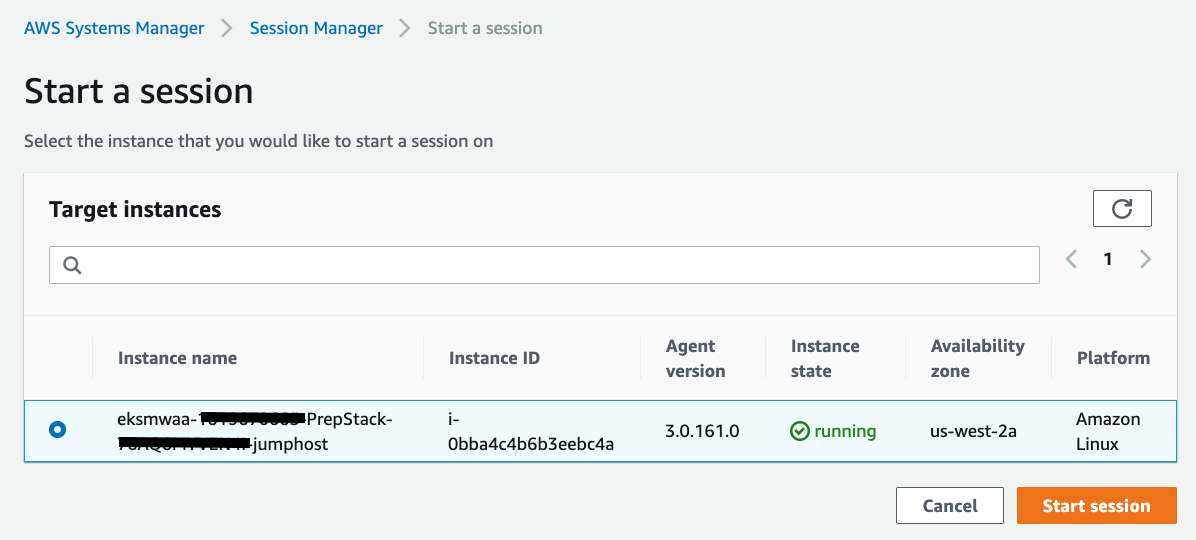Screen dimensions: 1196x540
Task: Click the refresh target instances icon
Action: [1122, 209]
